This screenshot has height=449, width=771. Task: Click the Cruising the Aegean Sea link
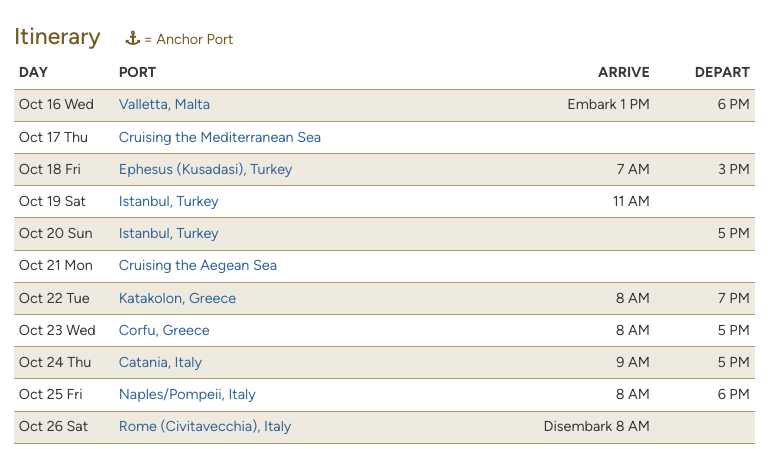[197, 265]
